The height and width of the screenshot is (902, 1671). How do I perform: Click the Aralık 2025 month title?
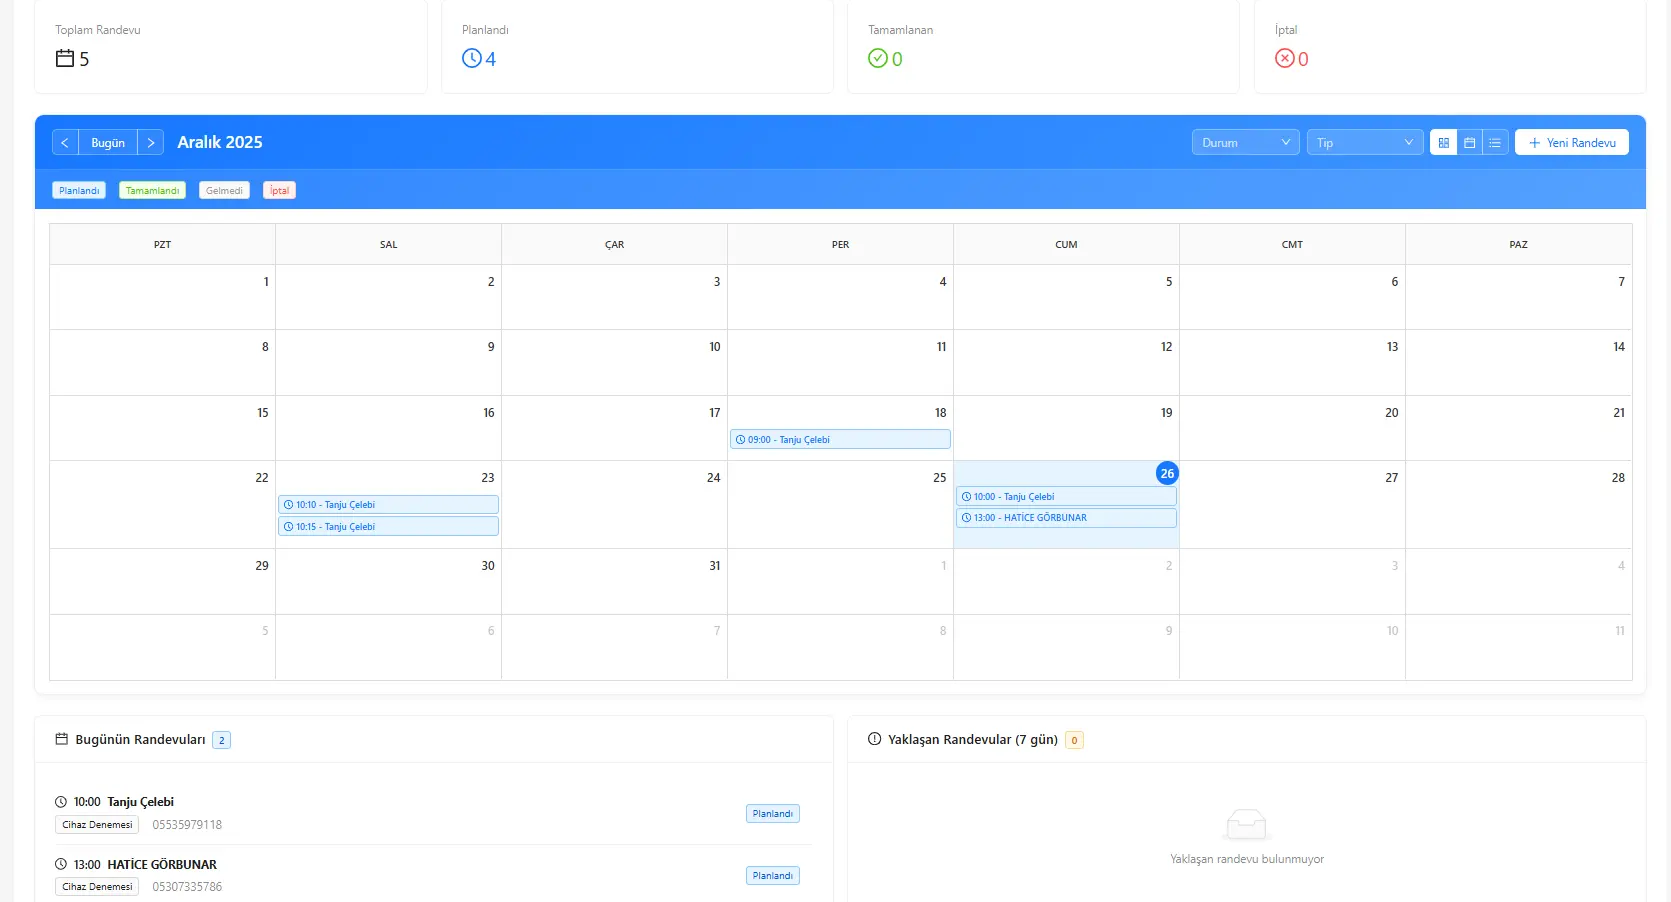[x=220, y=142]
